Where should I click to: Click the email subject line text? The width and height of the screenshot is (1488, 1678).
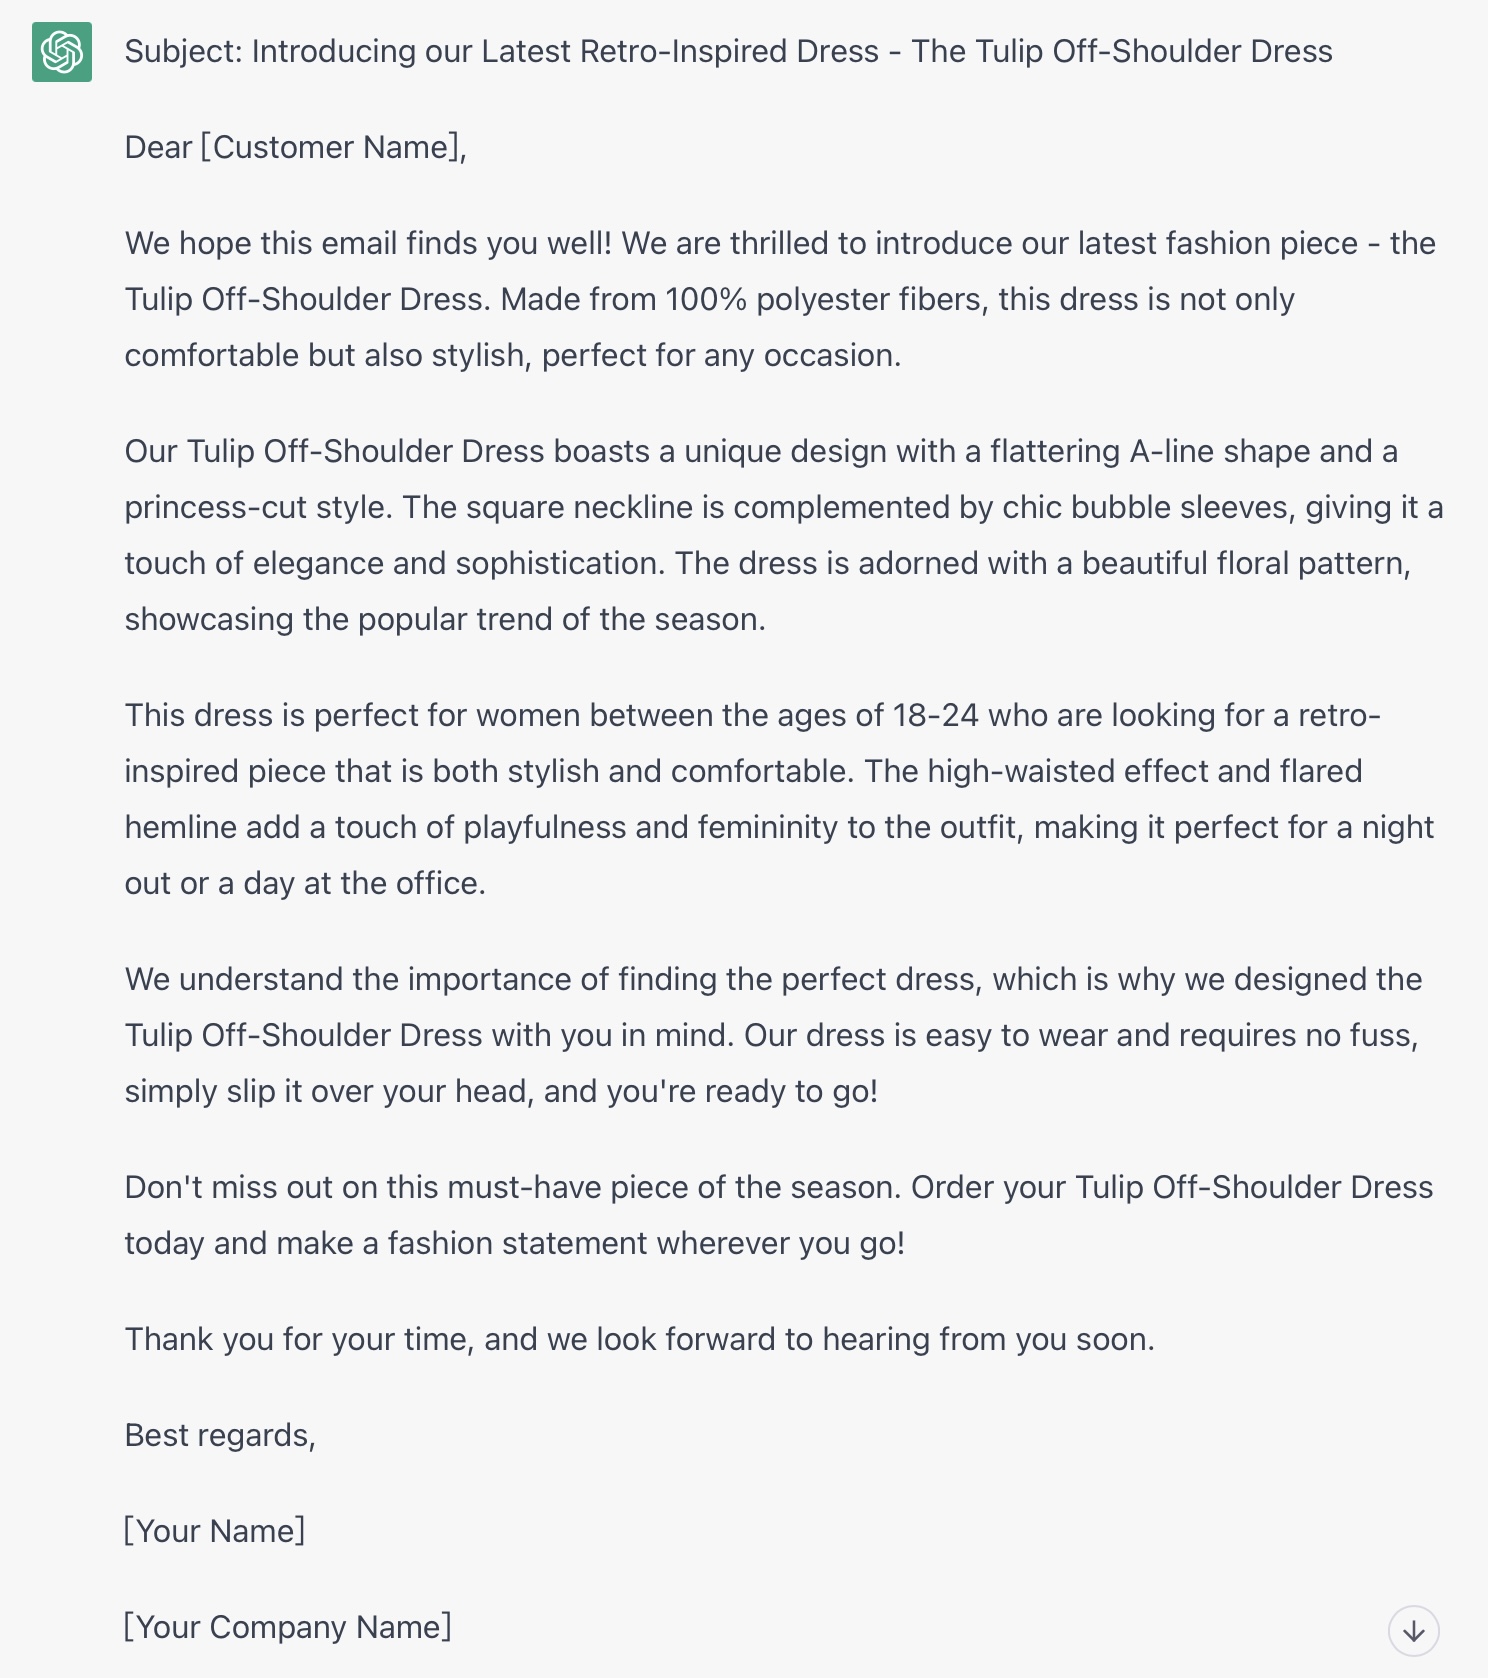(x=728, y=52)
